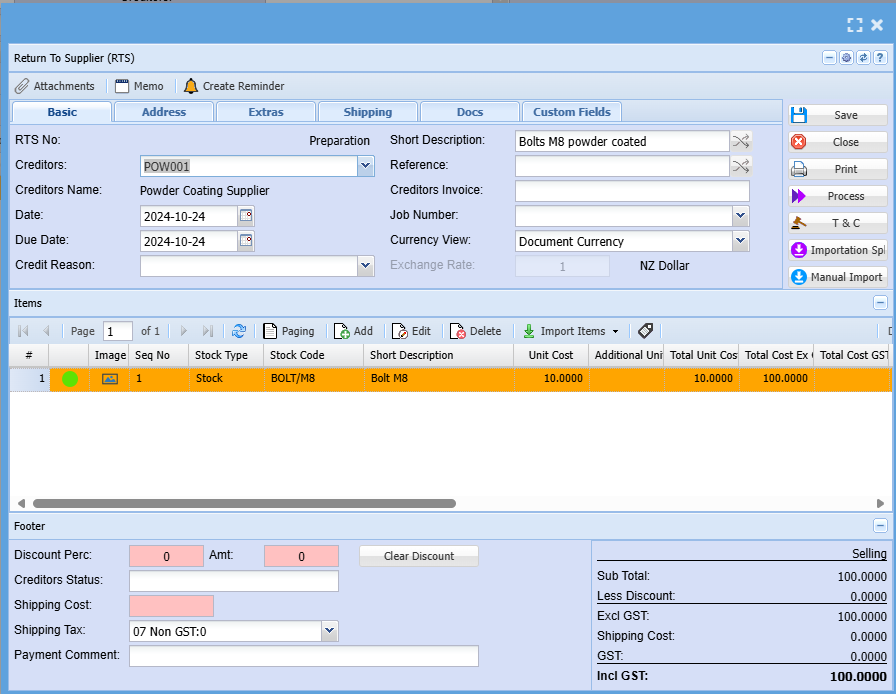
Task: Toggle Paging in the Items toolbar
Action: pyautogui.click(x=289, y=331)
